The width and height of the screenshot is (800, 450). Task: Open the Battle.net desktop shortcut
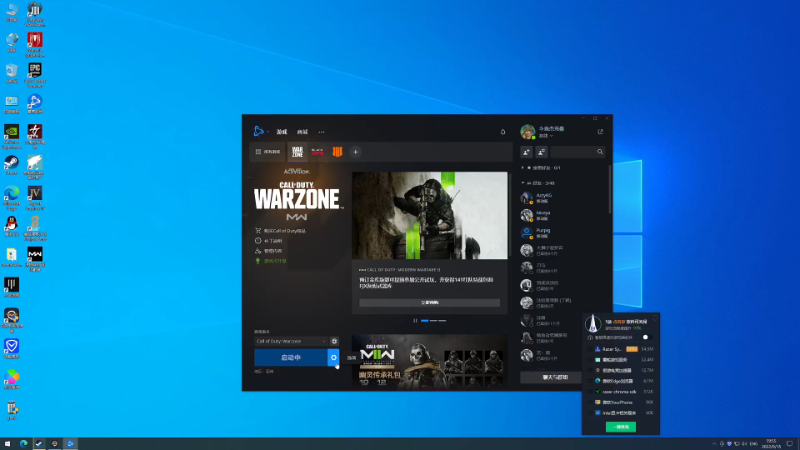click(35, 104)
